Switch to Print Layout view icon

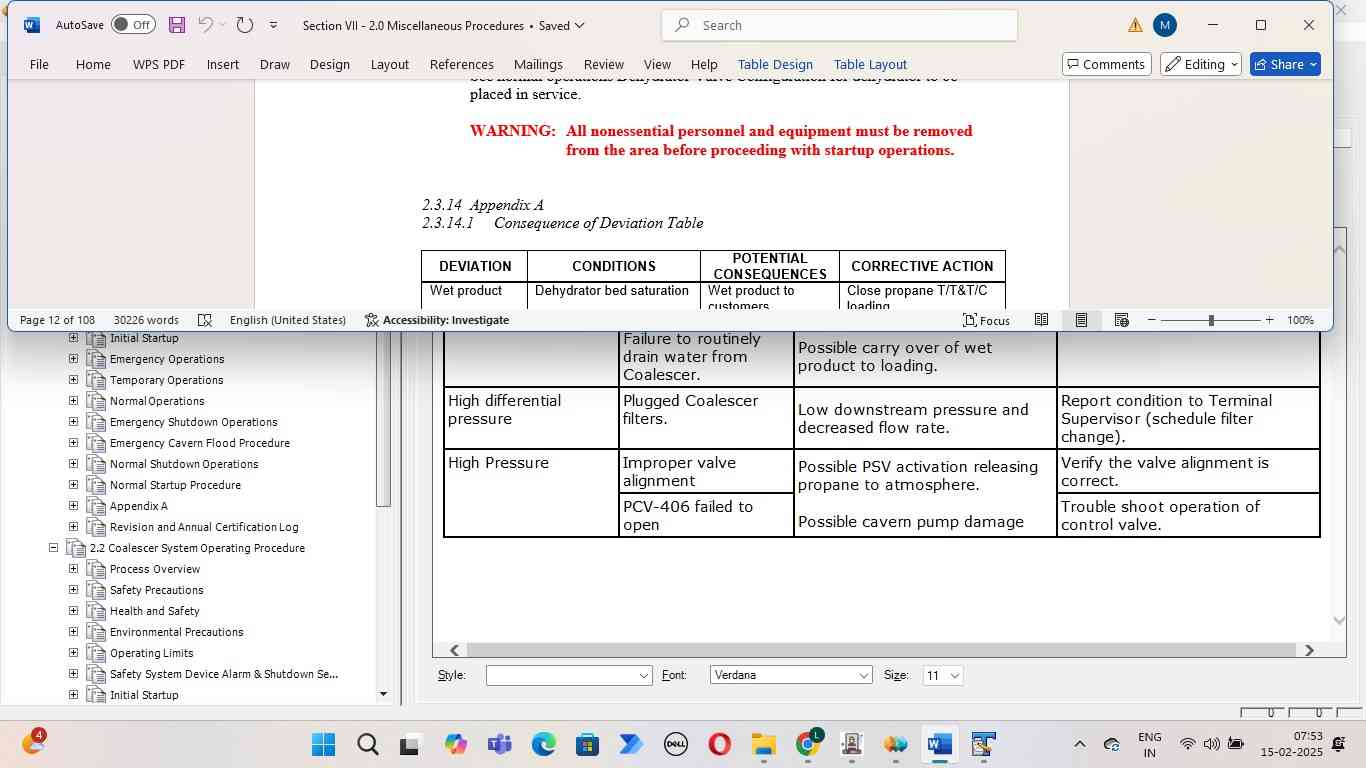(x=1081, y=320)
